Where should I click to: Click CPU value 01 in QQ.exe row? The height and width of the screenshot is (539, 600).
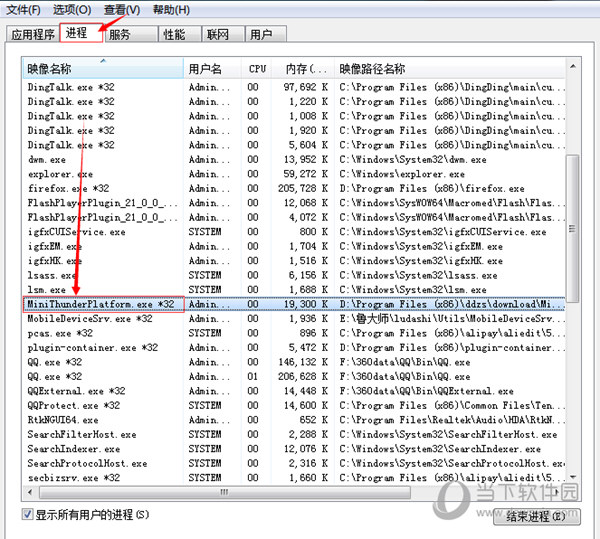pyautogui.click(x=253, y=376)
